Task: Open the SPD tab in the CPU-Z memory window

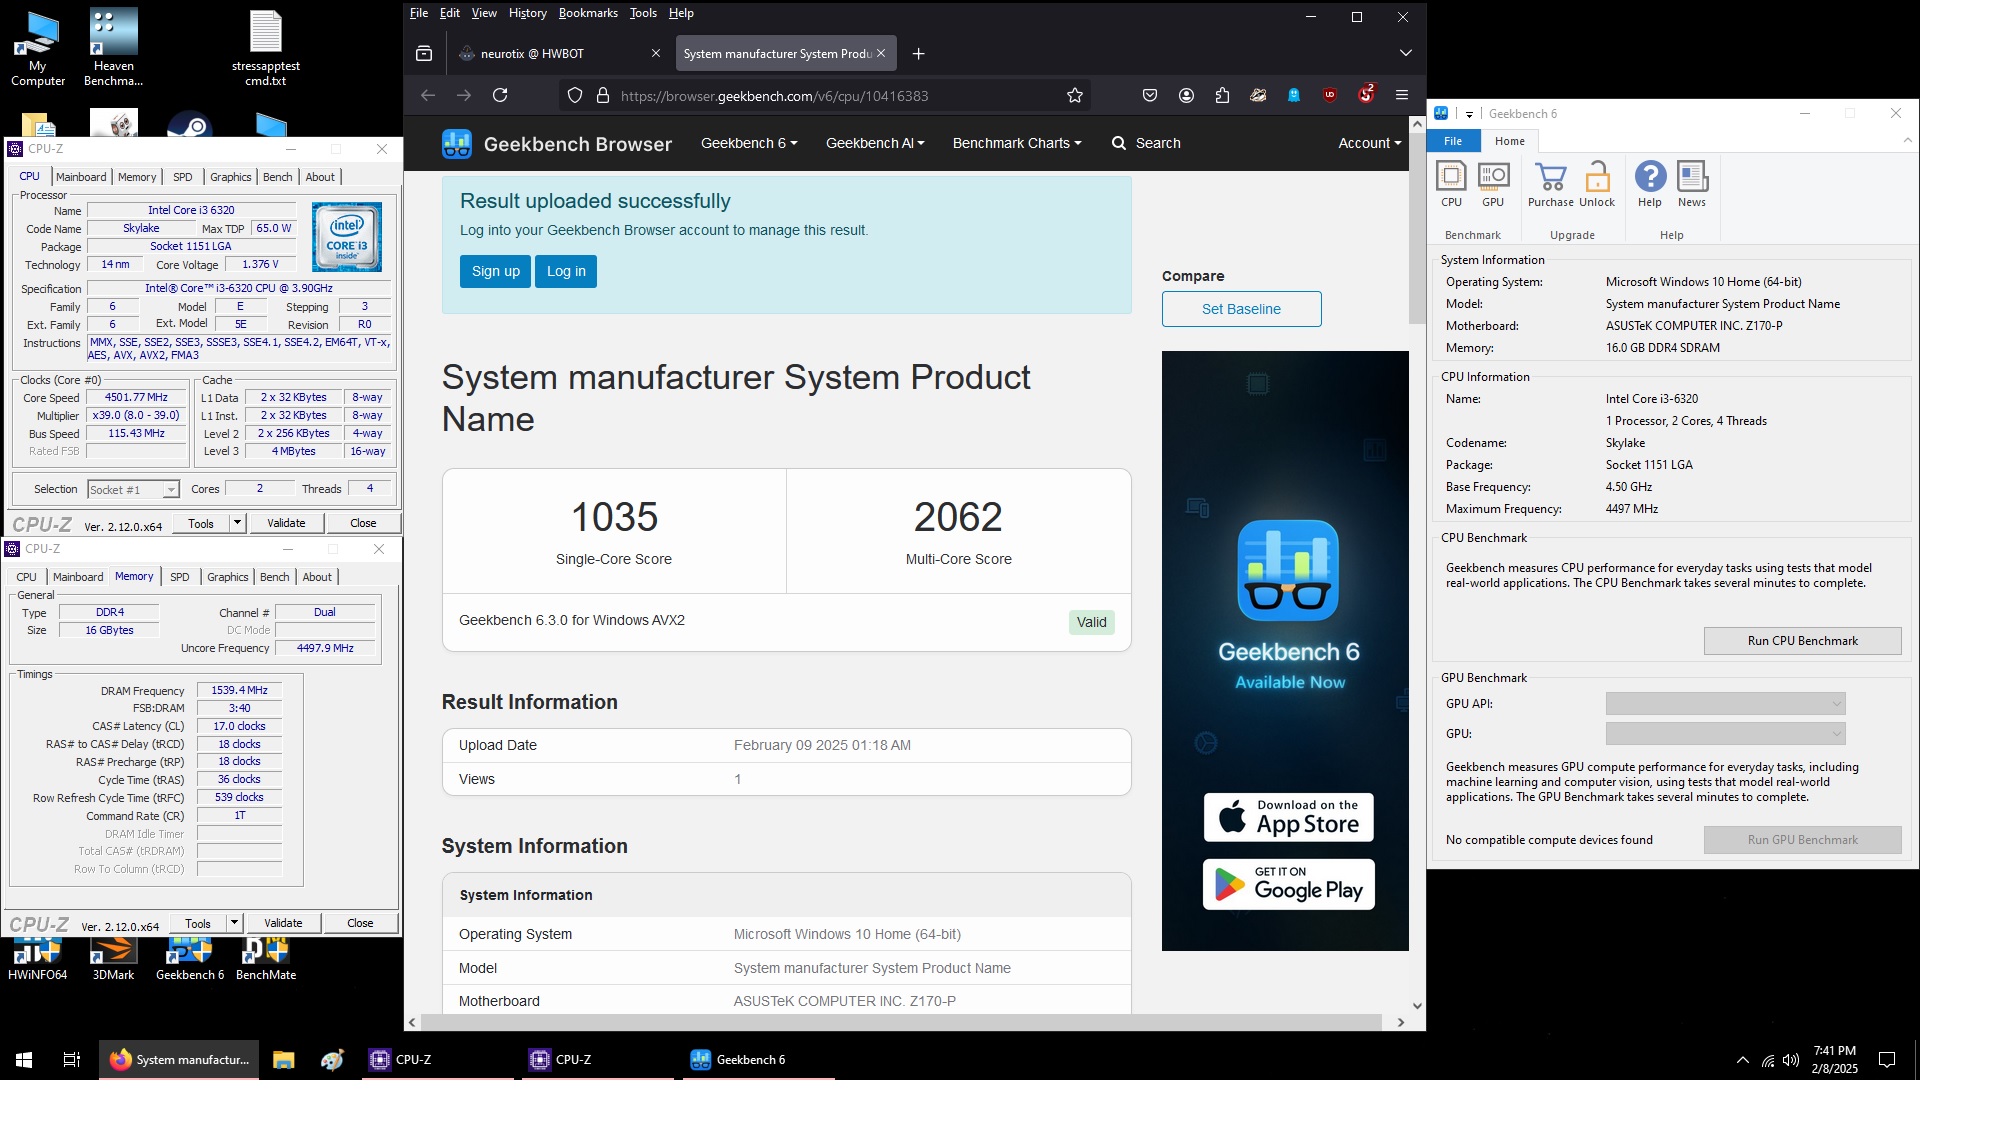Action: tap(180, 577)
